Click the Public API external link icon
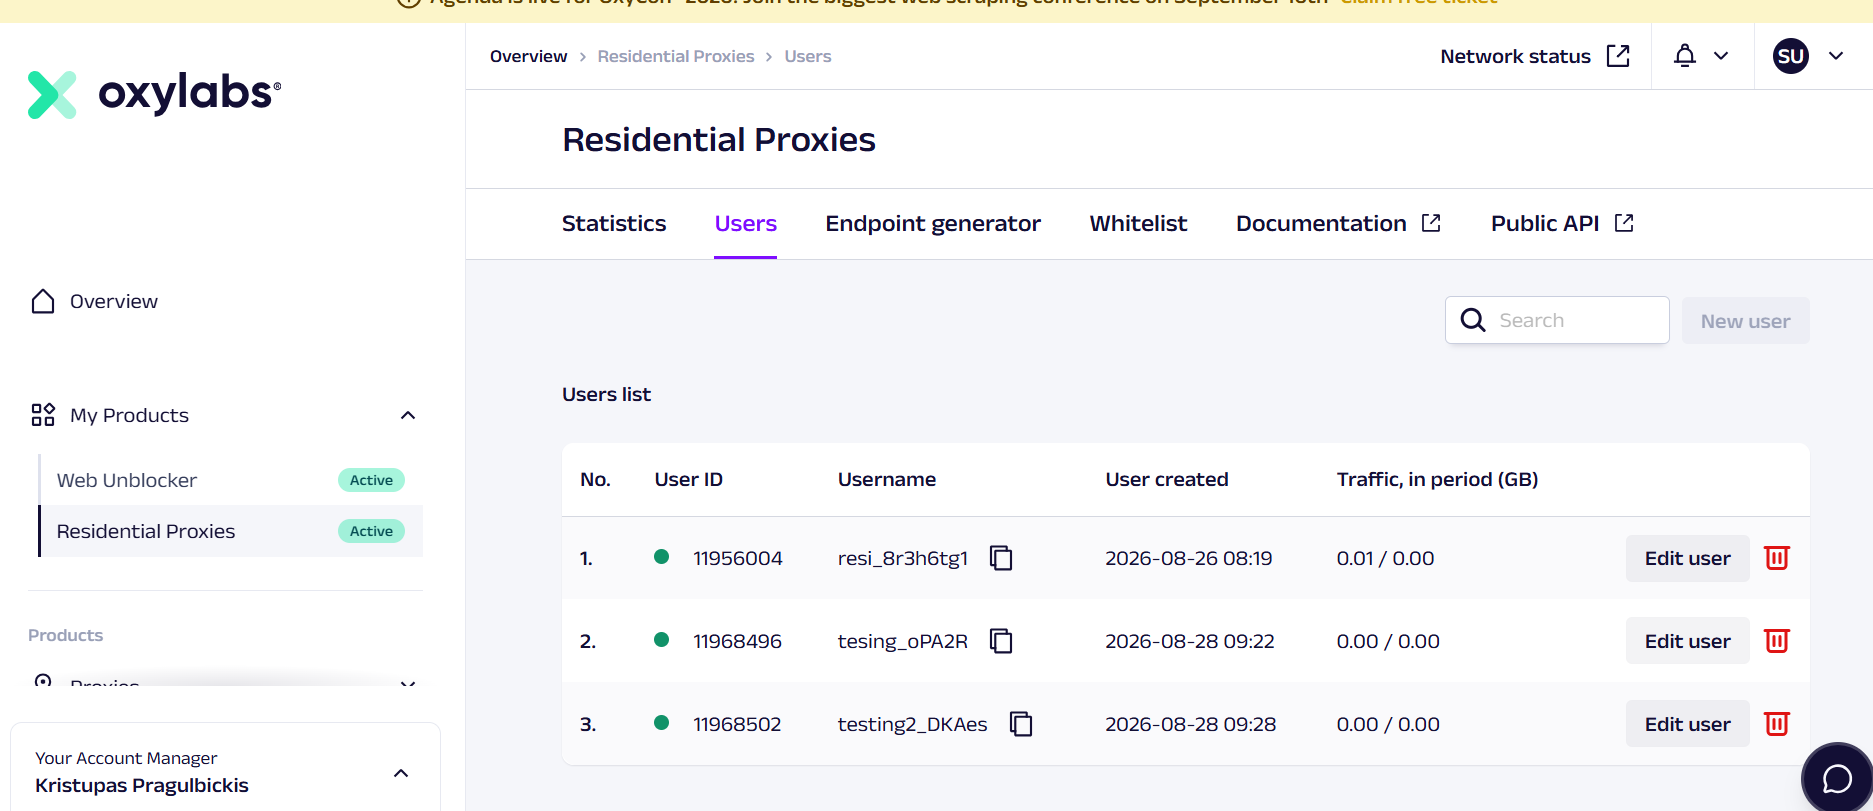Viewport: 1873px width, 811px height. pyautogui.click(x=1624, y=223)
